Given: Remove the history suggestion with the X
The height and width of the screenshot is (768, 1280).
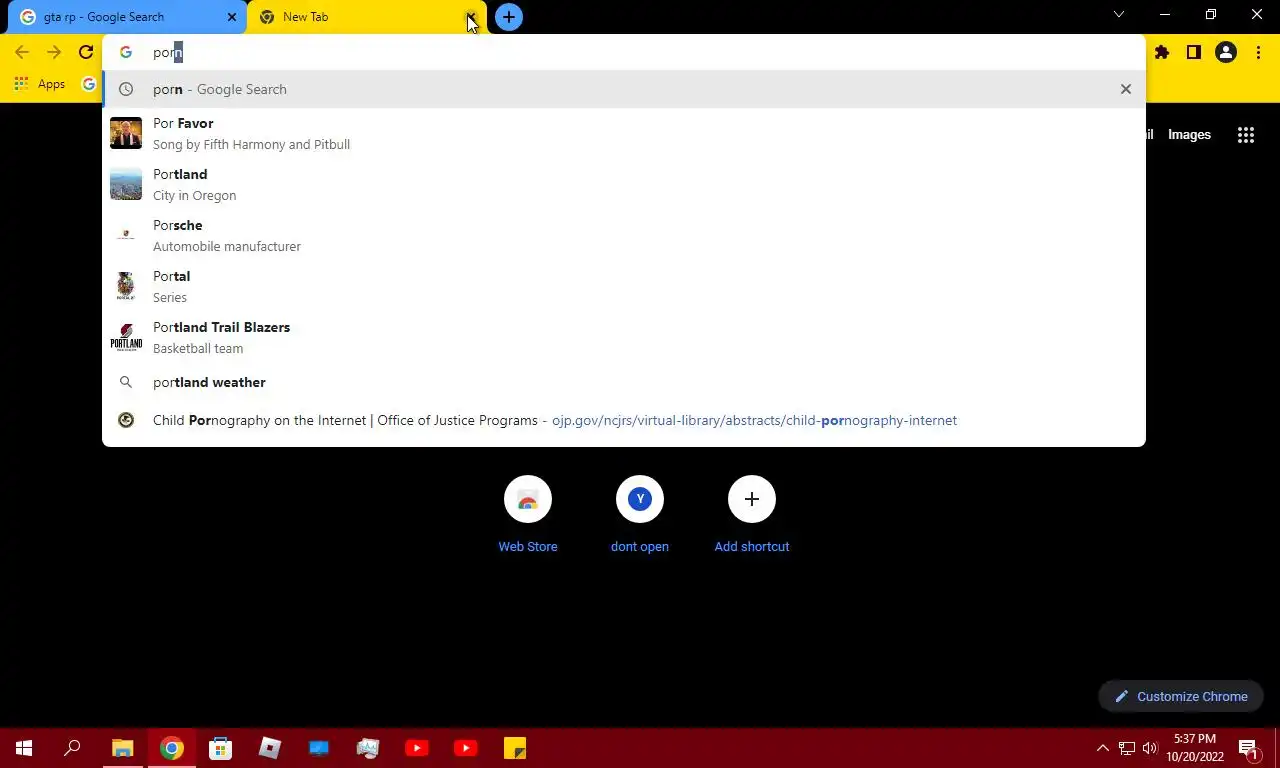Looking at the screenshot, I should coord(1126,89).
